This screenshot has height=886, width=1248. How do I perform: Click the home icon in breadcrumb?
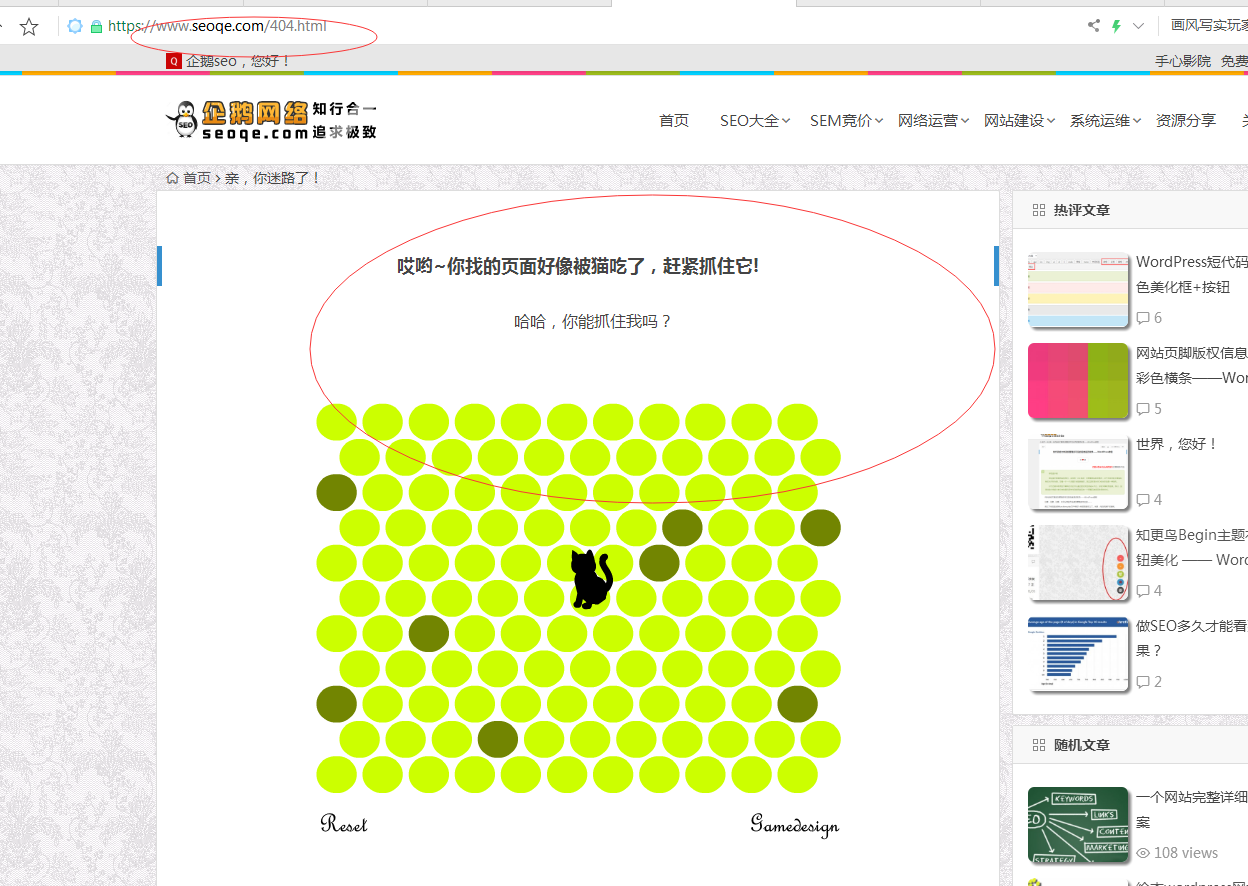click(173, 178)
